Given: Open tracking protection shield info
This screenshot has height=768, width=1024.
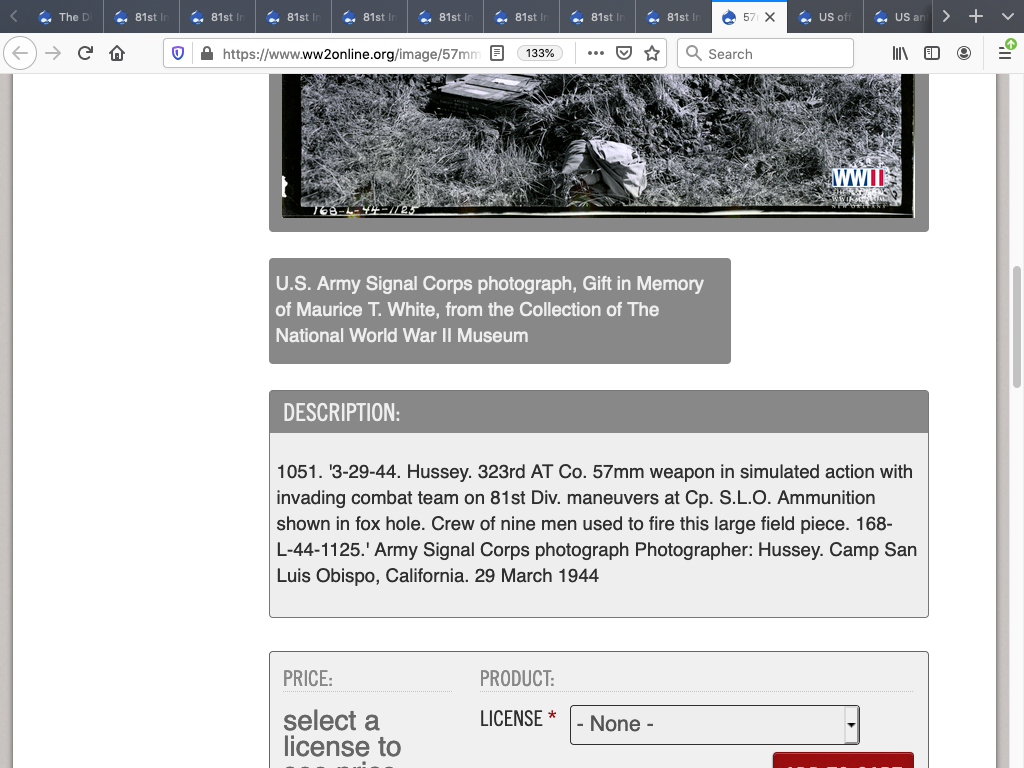Looking at the screenshot, I should click(x=178, y=53).
